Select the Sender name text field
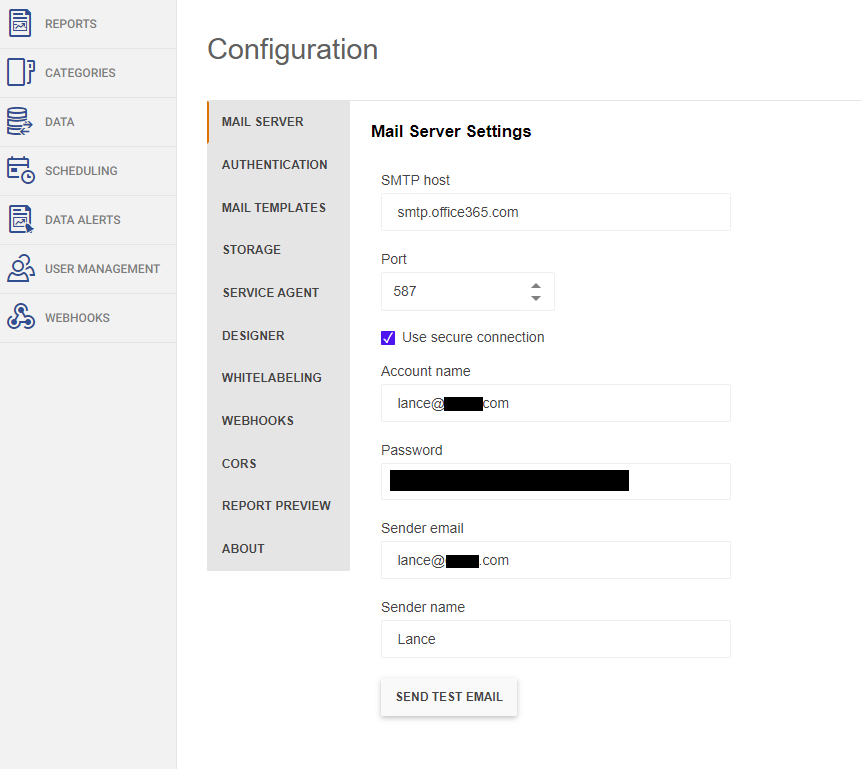The height and width of the screenshot is (769, 861). point(555,639)
